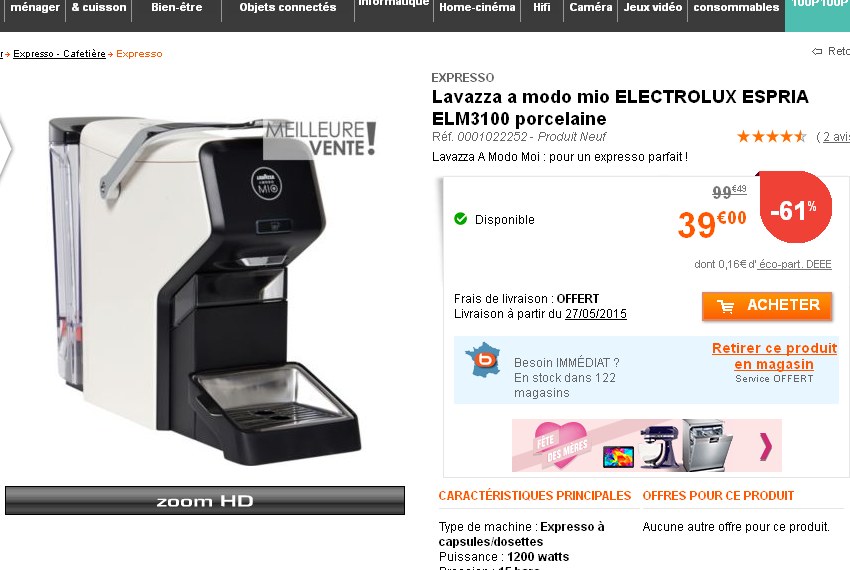Open the delivery date 27/05/2015 link

(596, 314)
